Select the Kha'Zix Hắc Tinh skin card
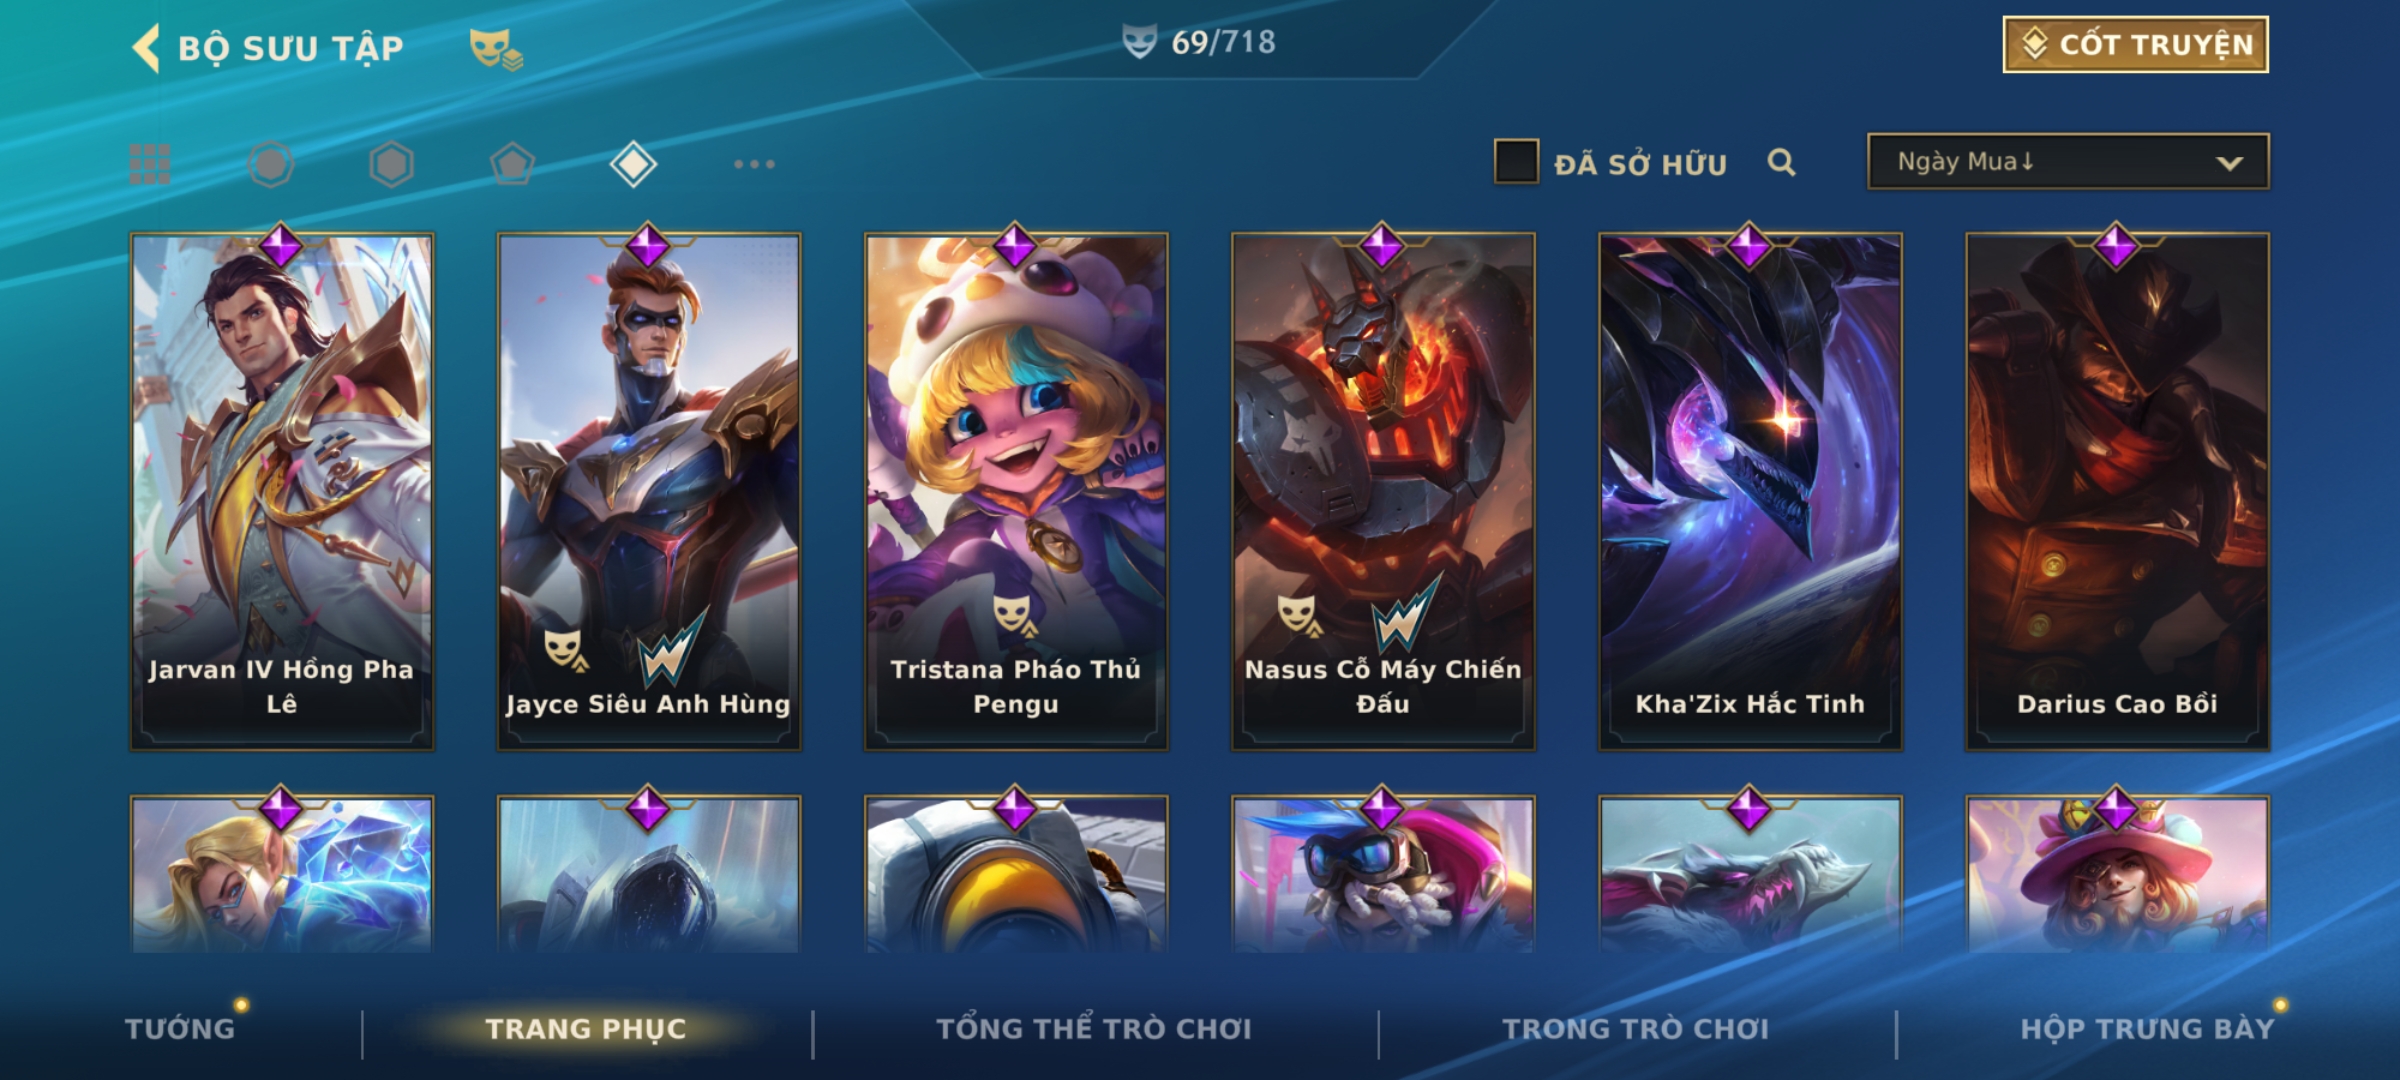 pyautogui.click(x=1750, y=492)
